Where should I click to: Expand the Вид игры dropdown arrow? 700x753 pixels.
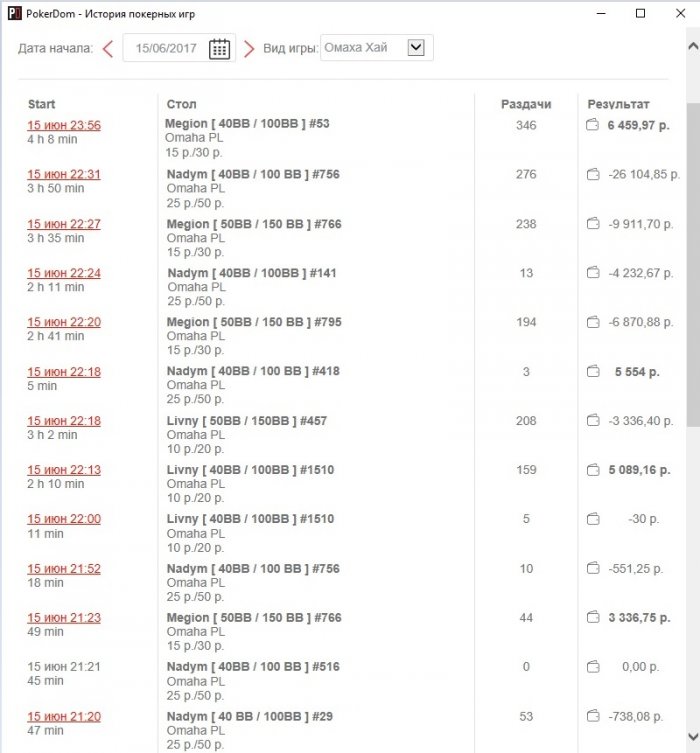416,48
